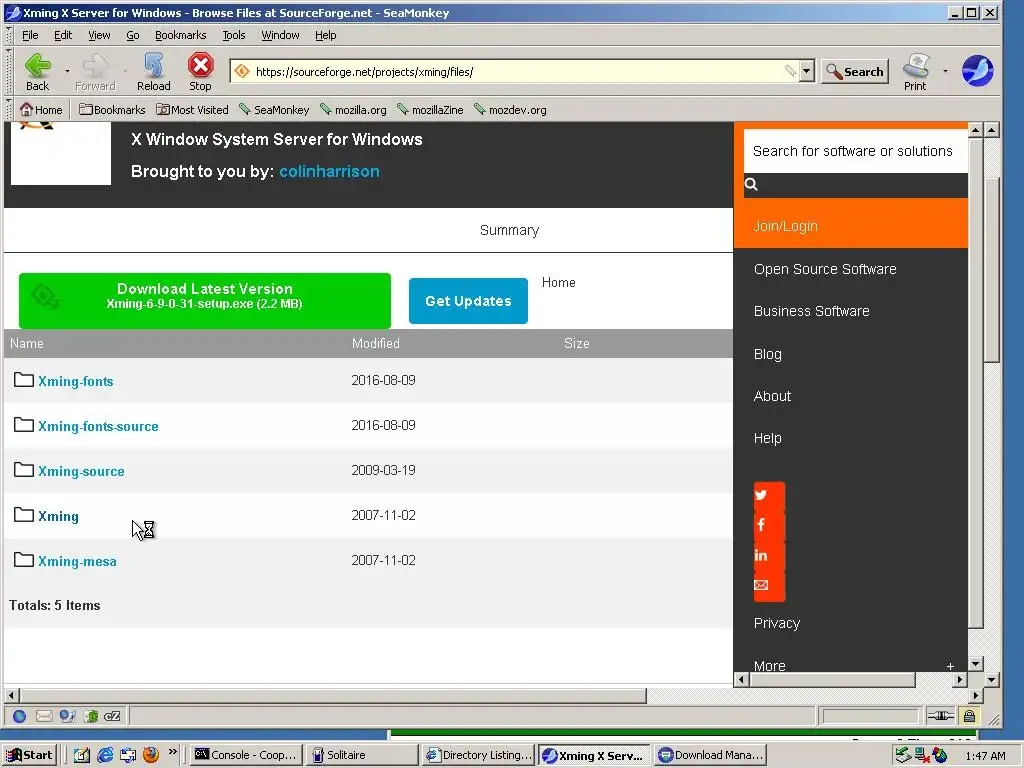Open ChatZilla icon in status bar
This screenshot has width=1024, height=768.
pyautogui.click(x=112, y=716)
